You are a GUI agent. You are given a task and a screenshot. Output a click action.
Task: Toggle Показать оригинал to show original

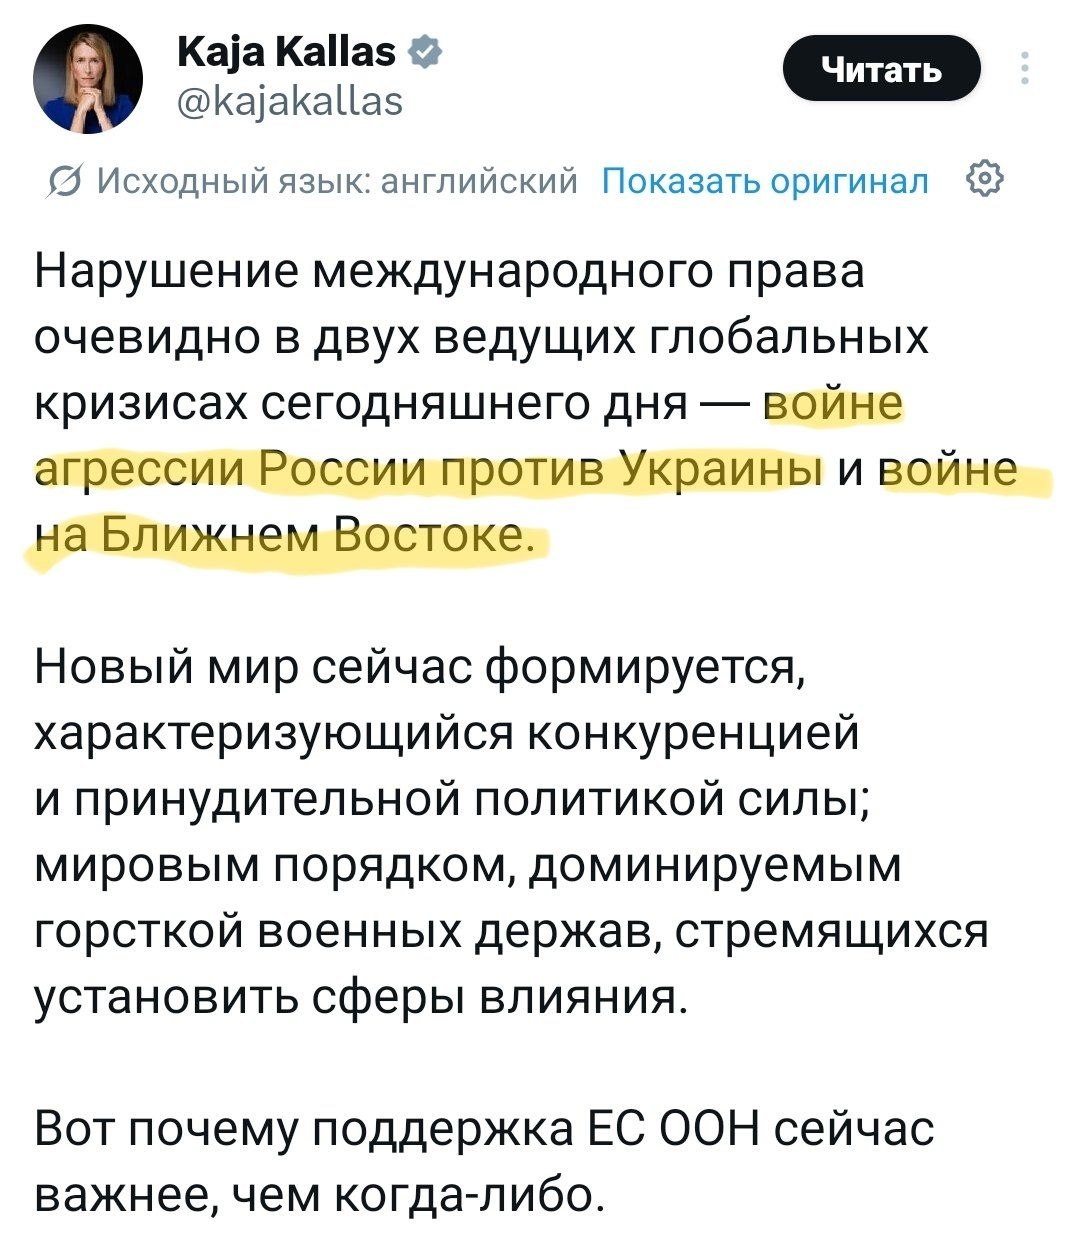coord(766,182)
